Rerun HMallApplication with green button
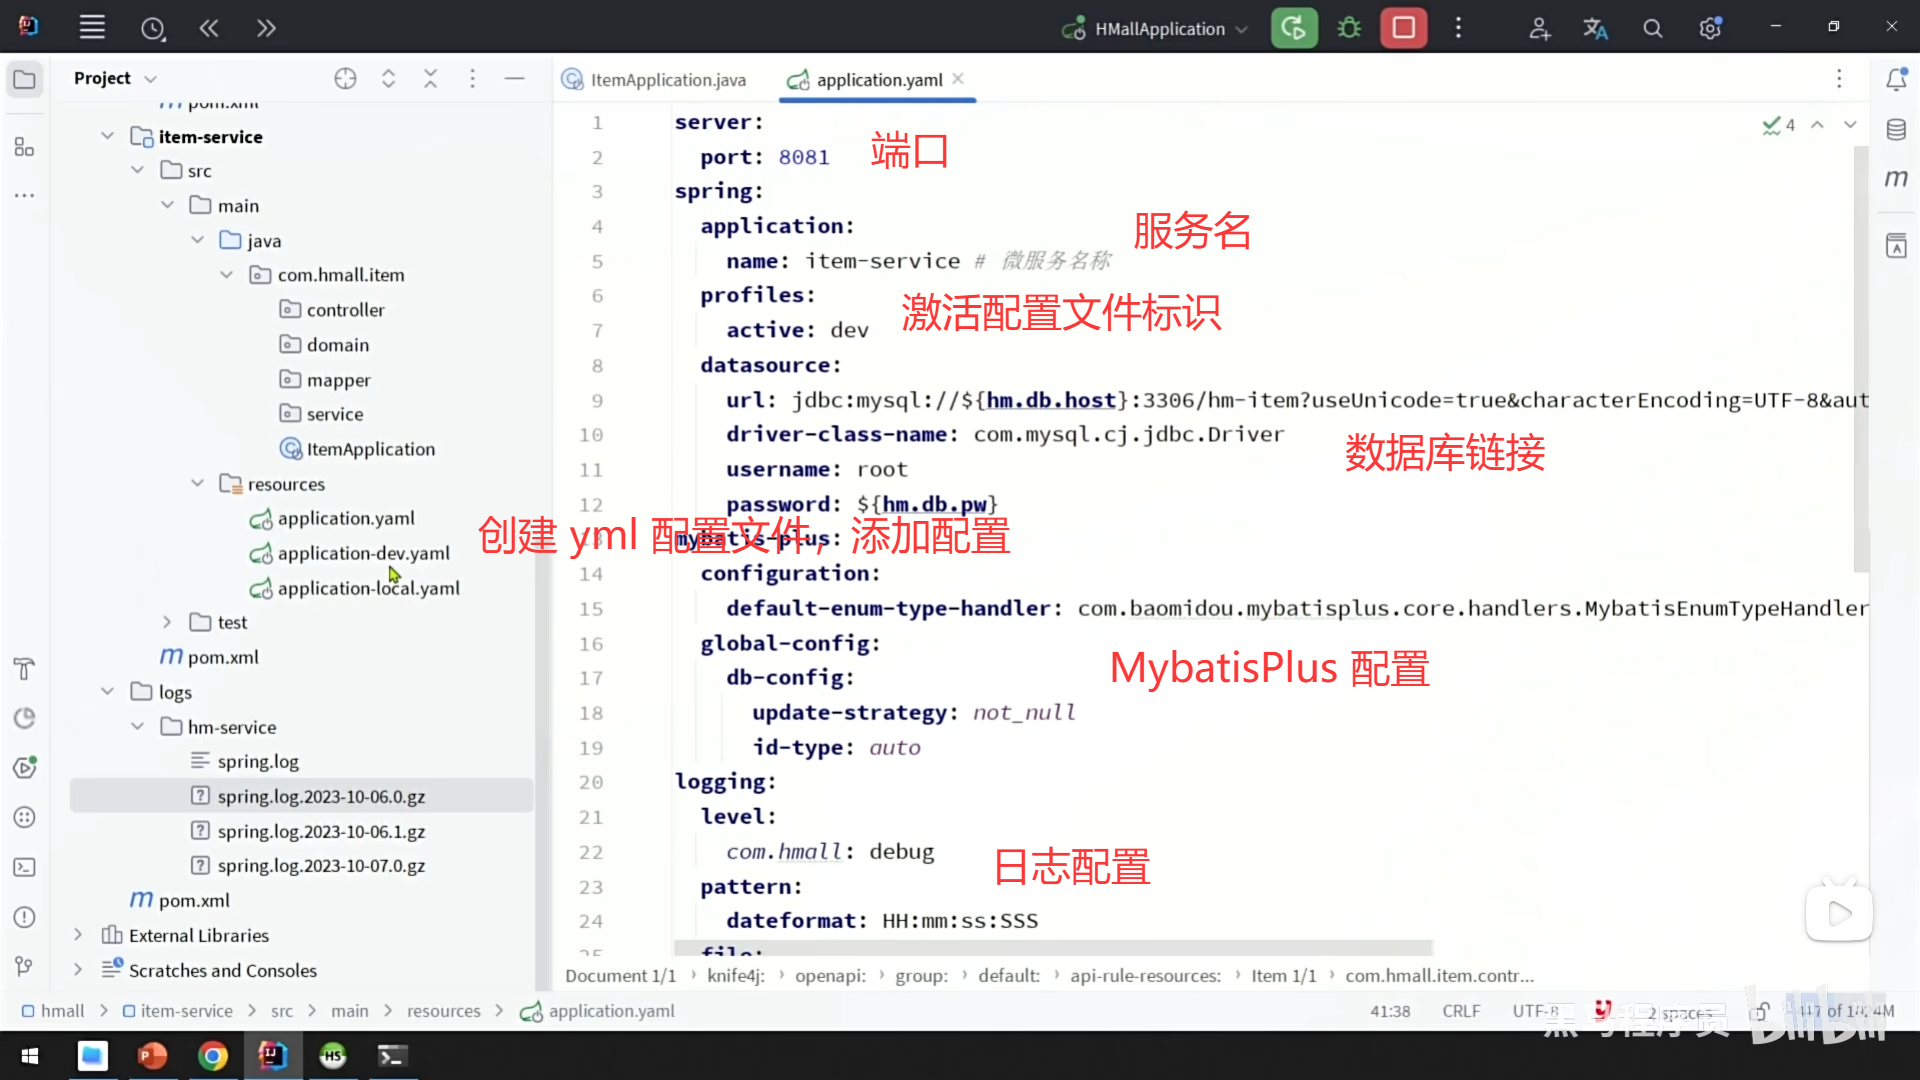 [1294, 28]
